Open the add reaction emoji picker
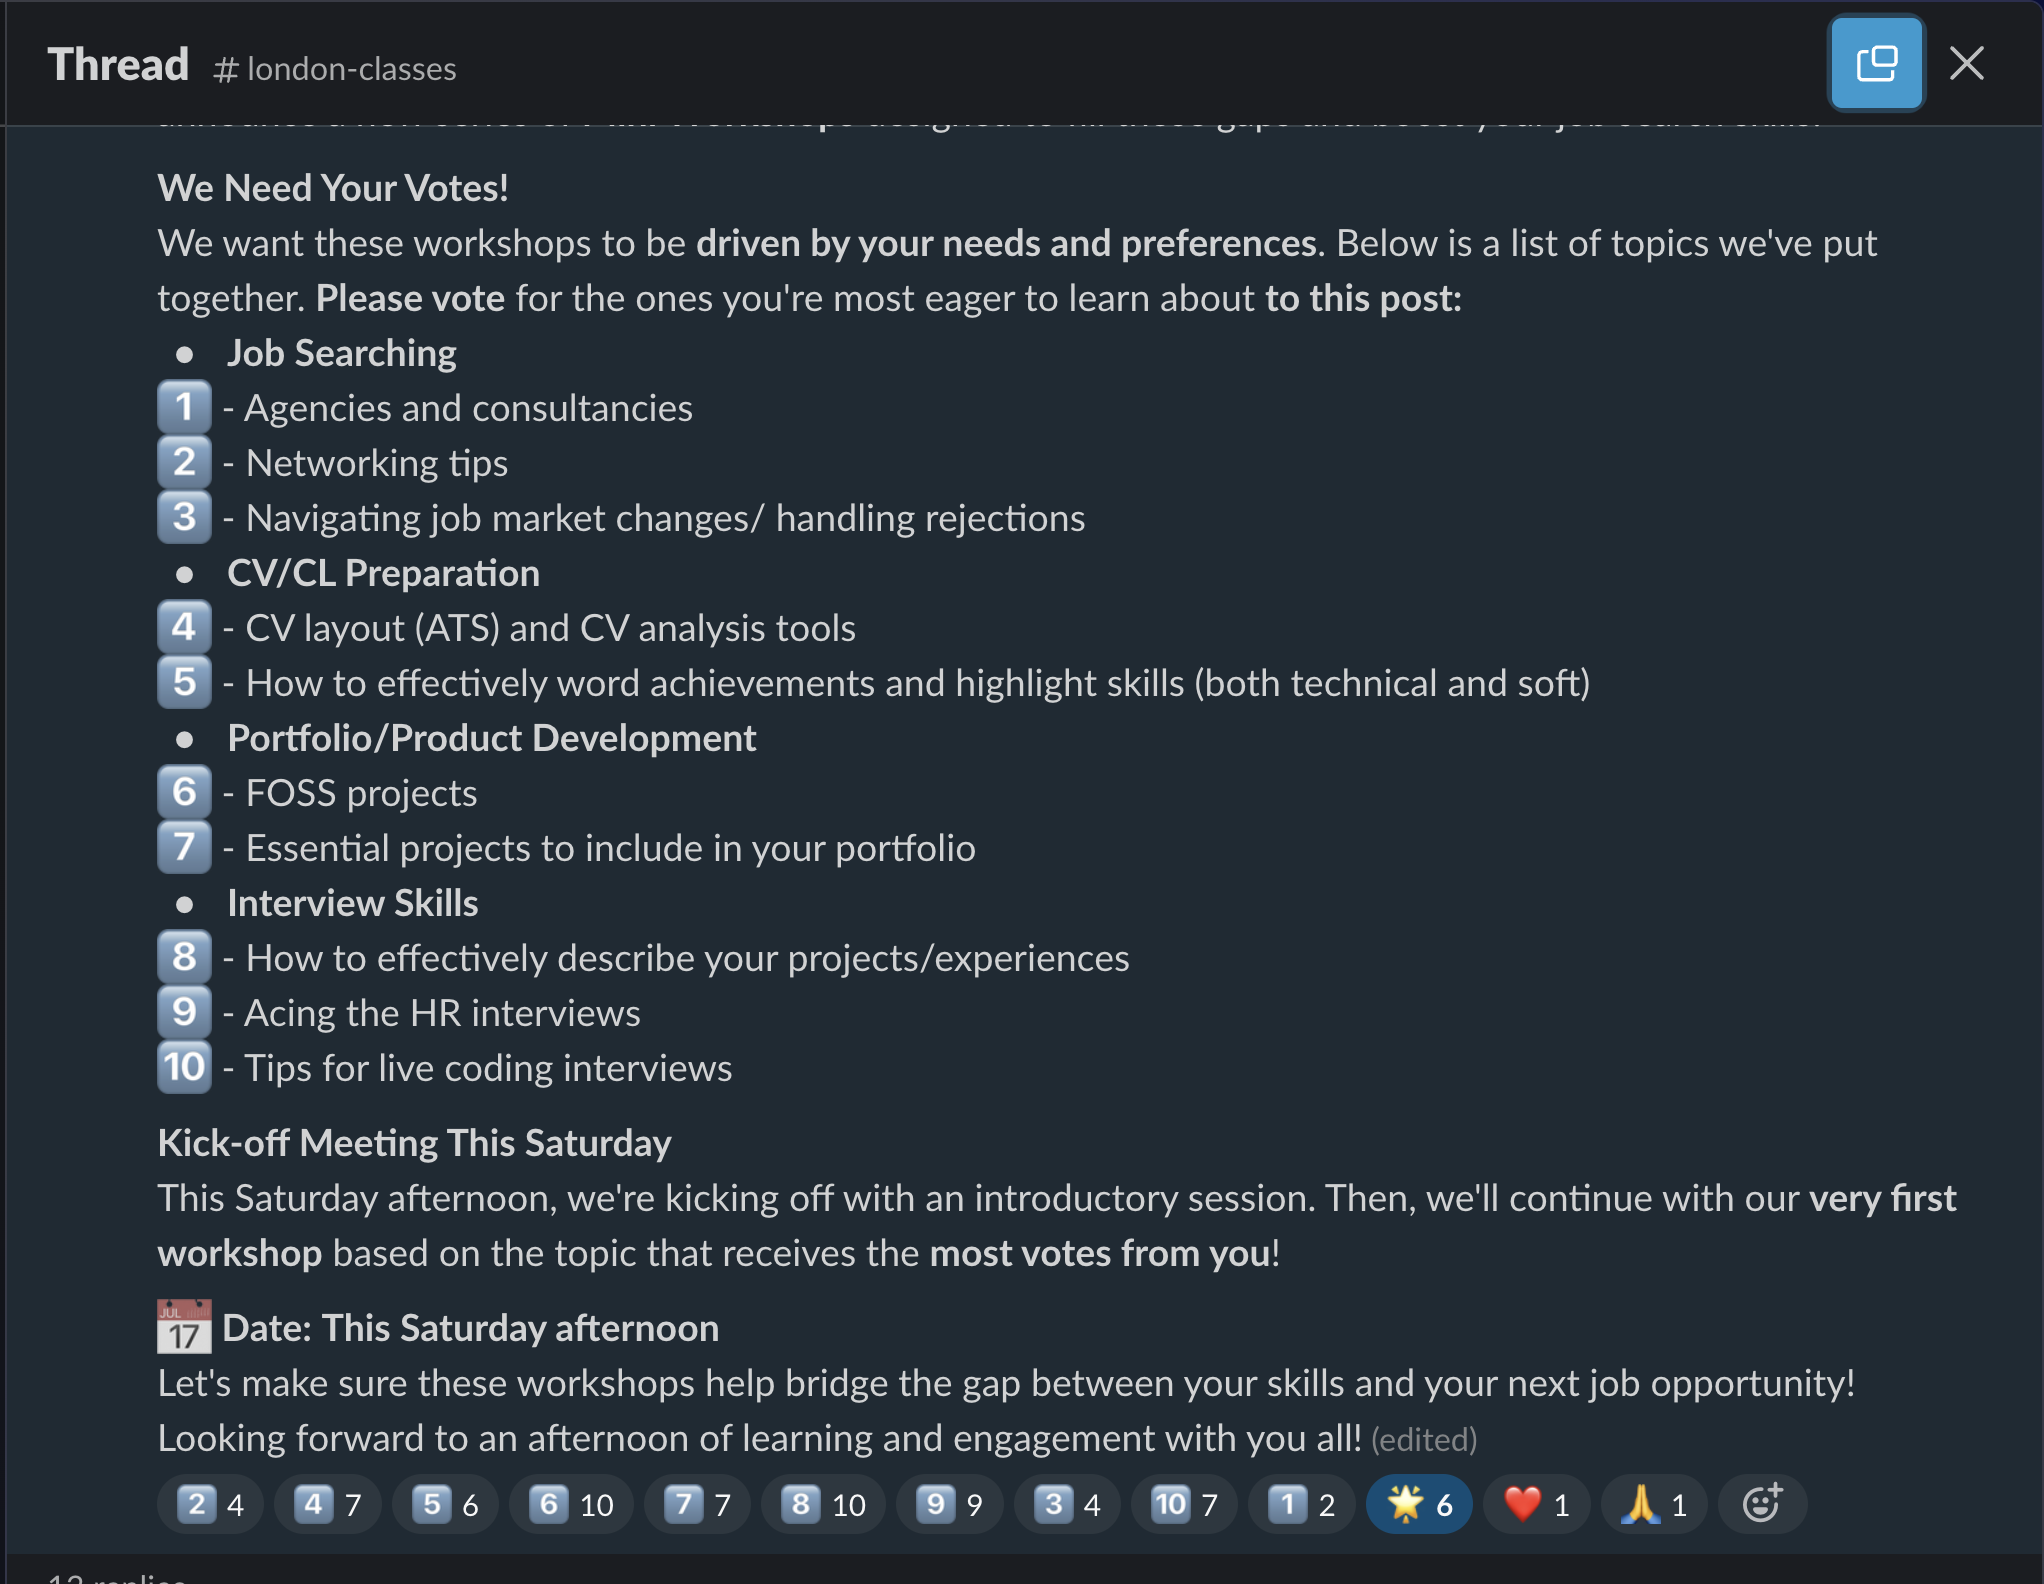Image resolution: width=2044 pixels, height=1584 pixels. click(x=1761, y=1503)
